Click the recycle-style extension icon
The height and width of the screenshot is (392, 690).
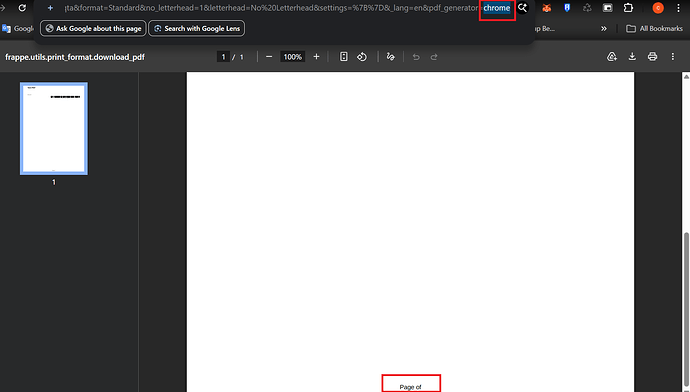click(587, 8)
